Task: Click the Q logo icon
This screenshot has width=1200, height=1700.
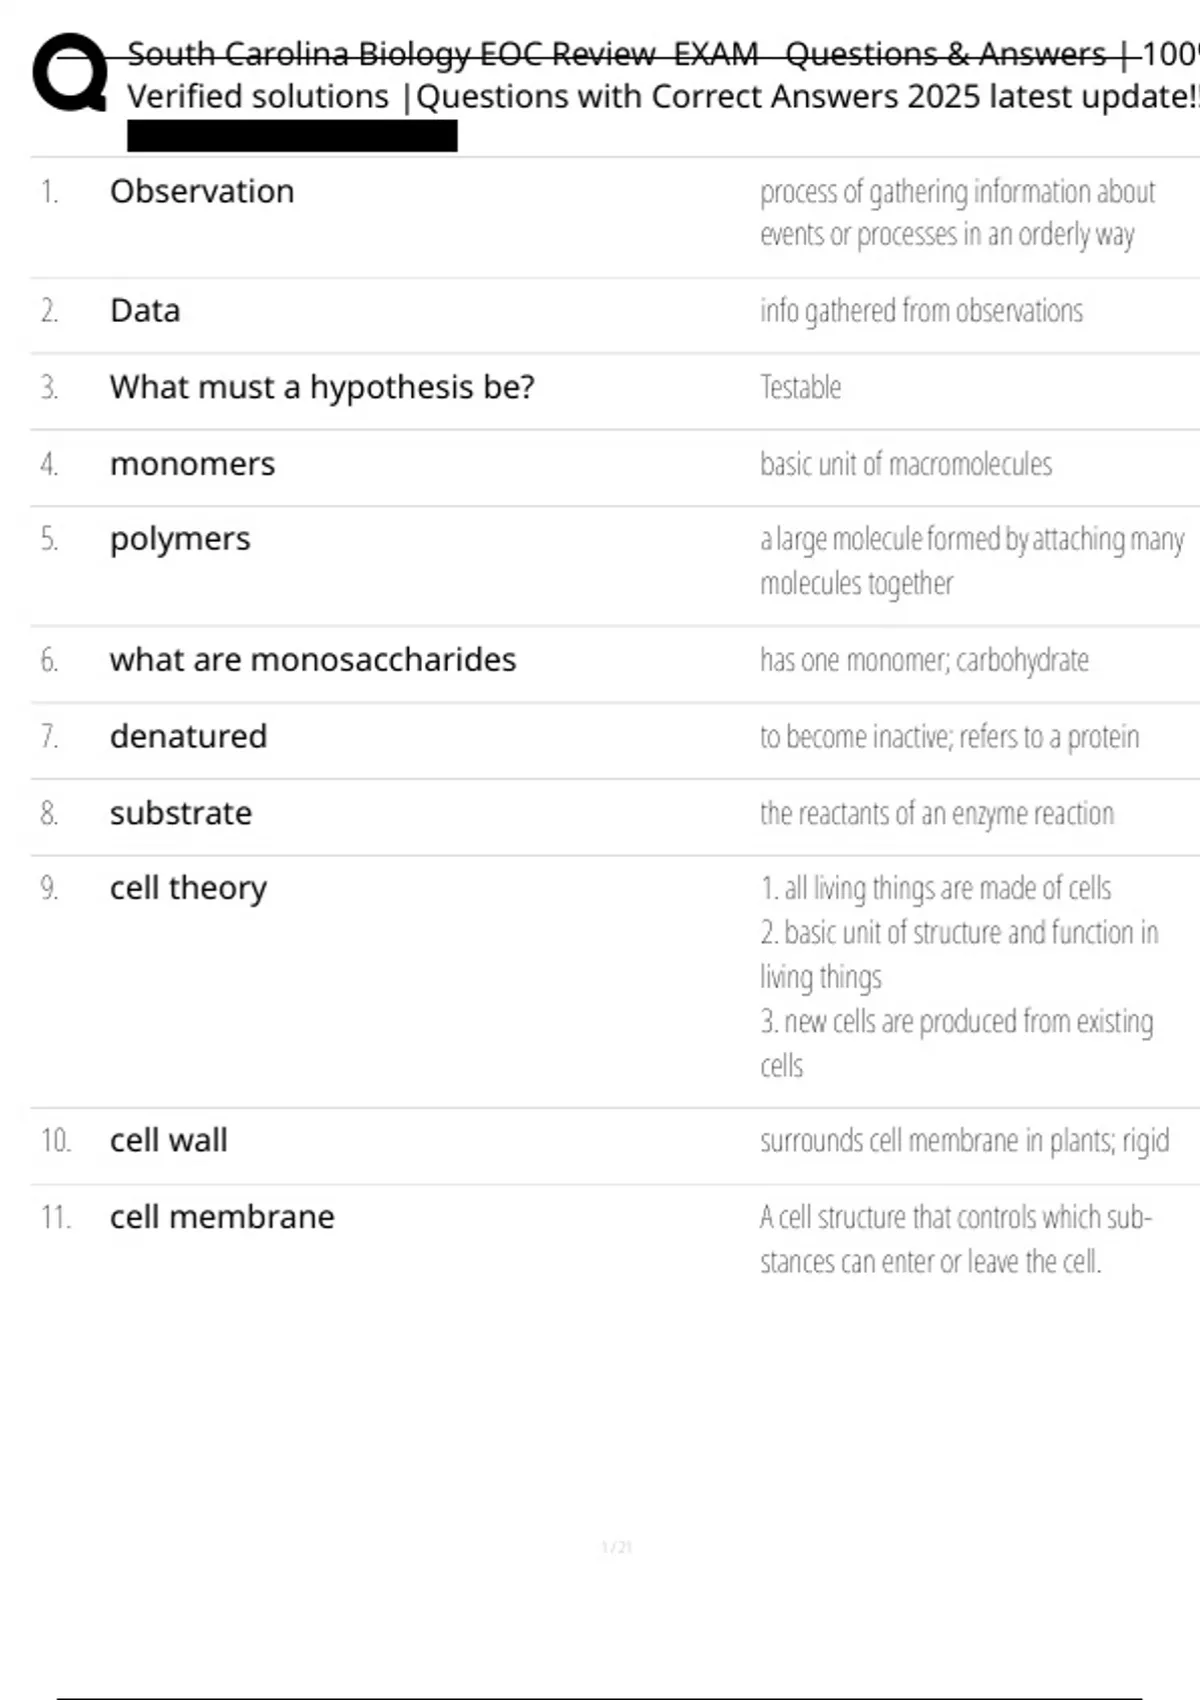Action: pyautogui.click(x=70, y=73)
